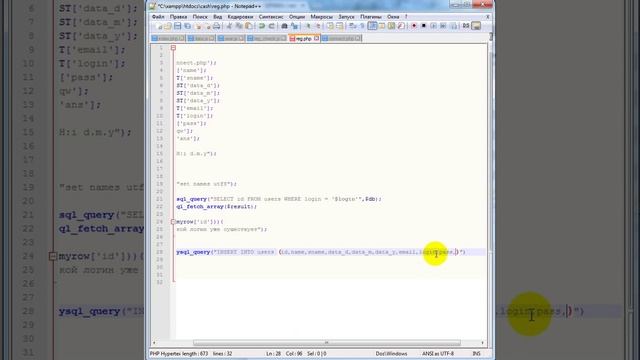This screenshot has width=640, height=360.
Task: Close document using menu bar X
Action: click(x=487, y=17)
